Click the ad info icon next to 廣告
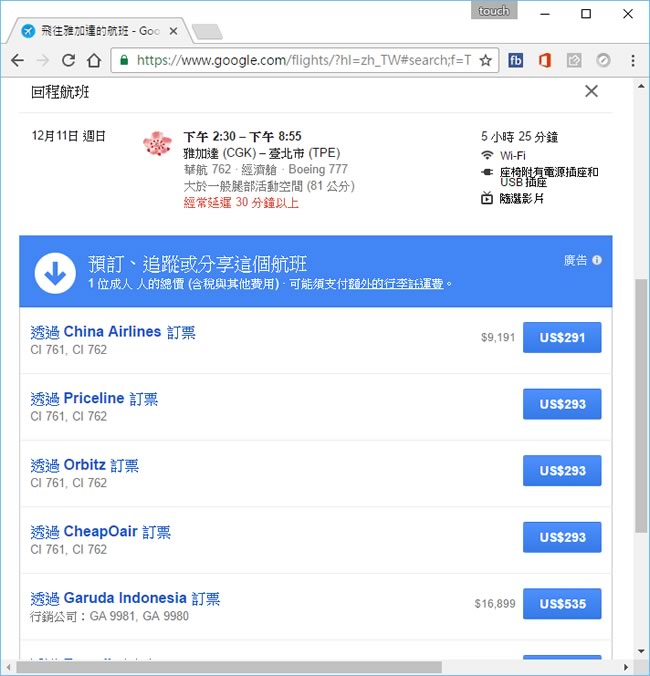Viewport: 650px width, 676px height. (x=597, y=260)
